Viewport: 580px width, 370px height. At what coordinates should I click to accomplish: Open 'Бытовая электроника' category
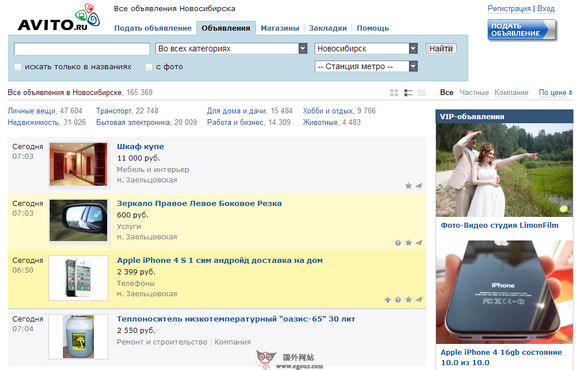tap(133, 122)
